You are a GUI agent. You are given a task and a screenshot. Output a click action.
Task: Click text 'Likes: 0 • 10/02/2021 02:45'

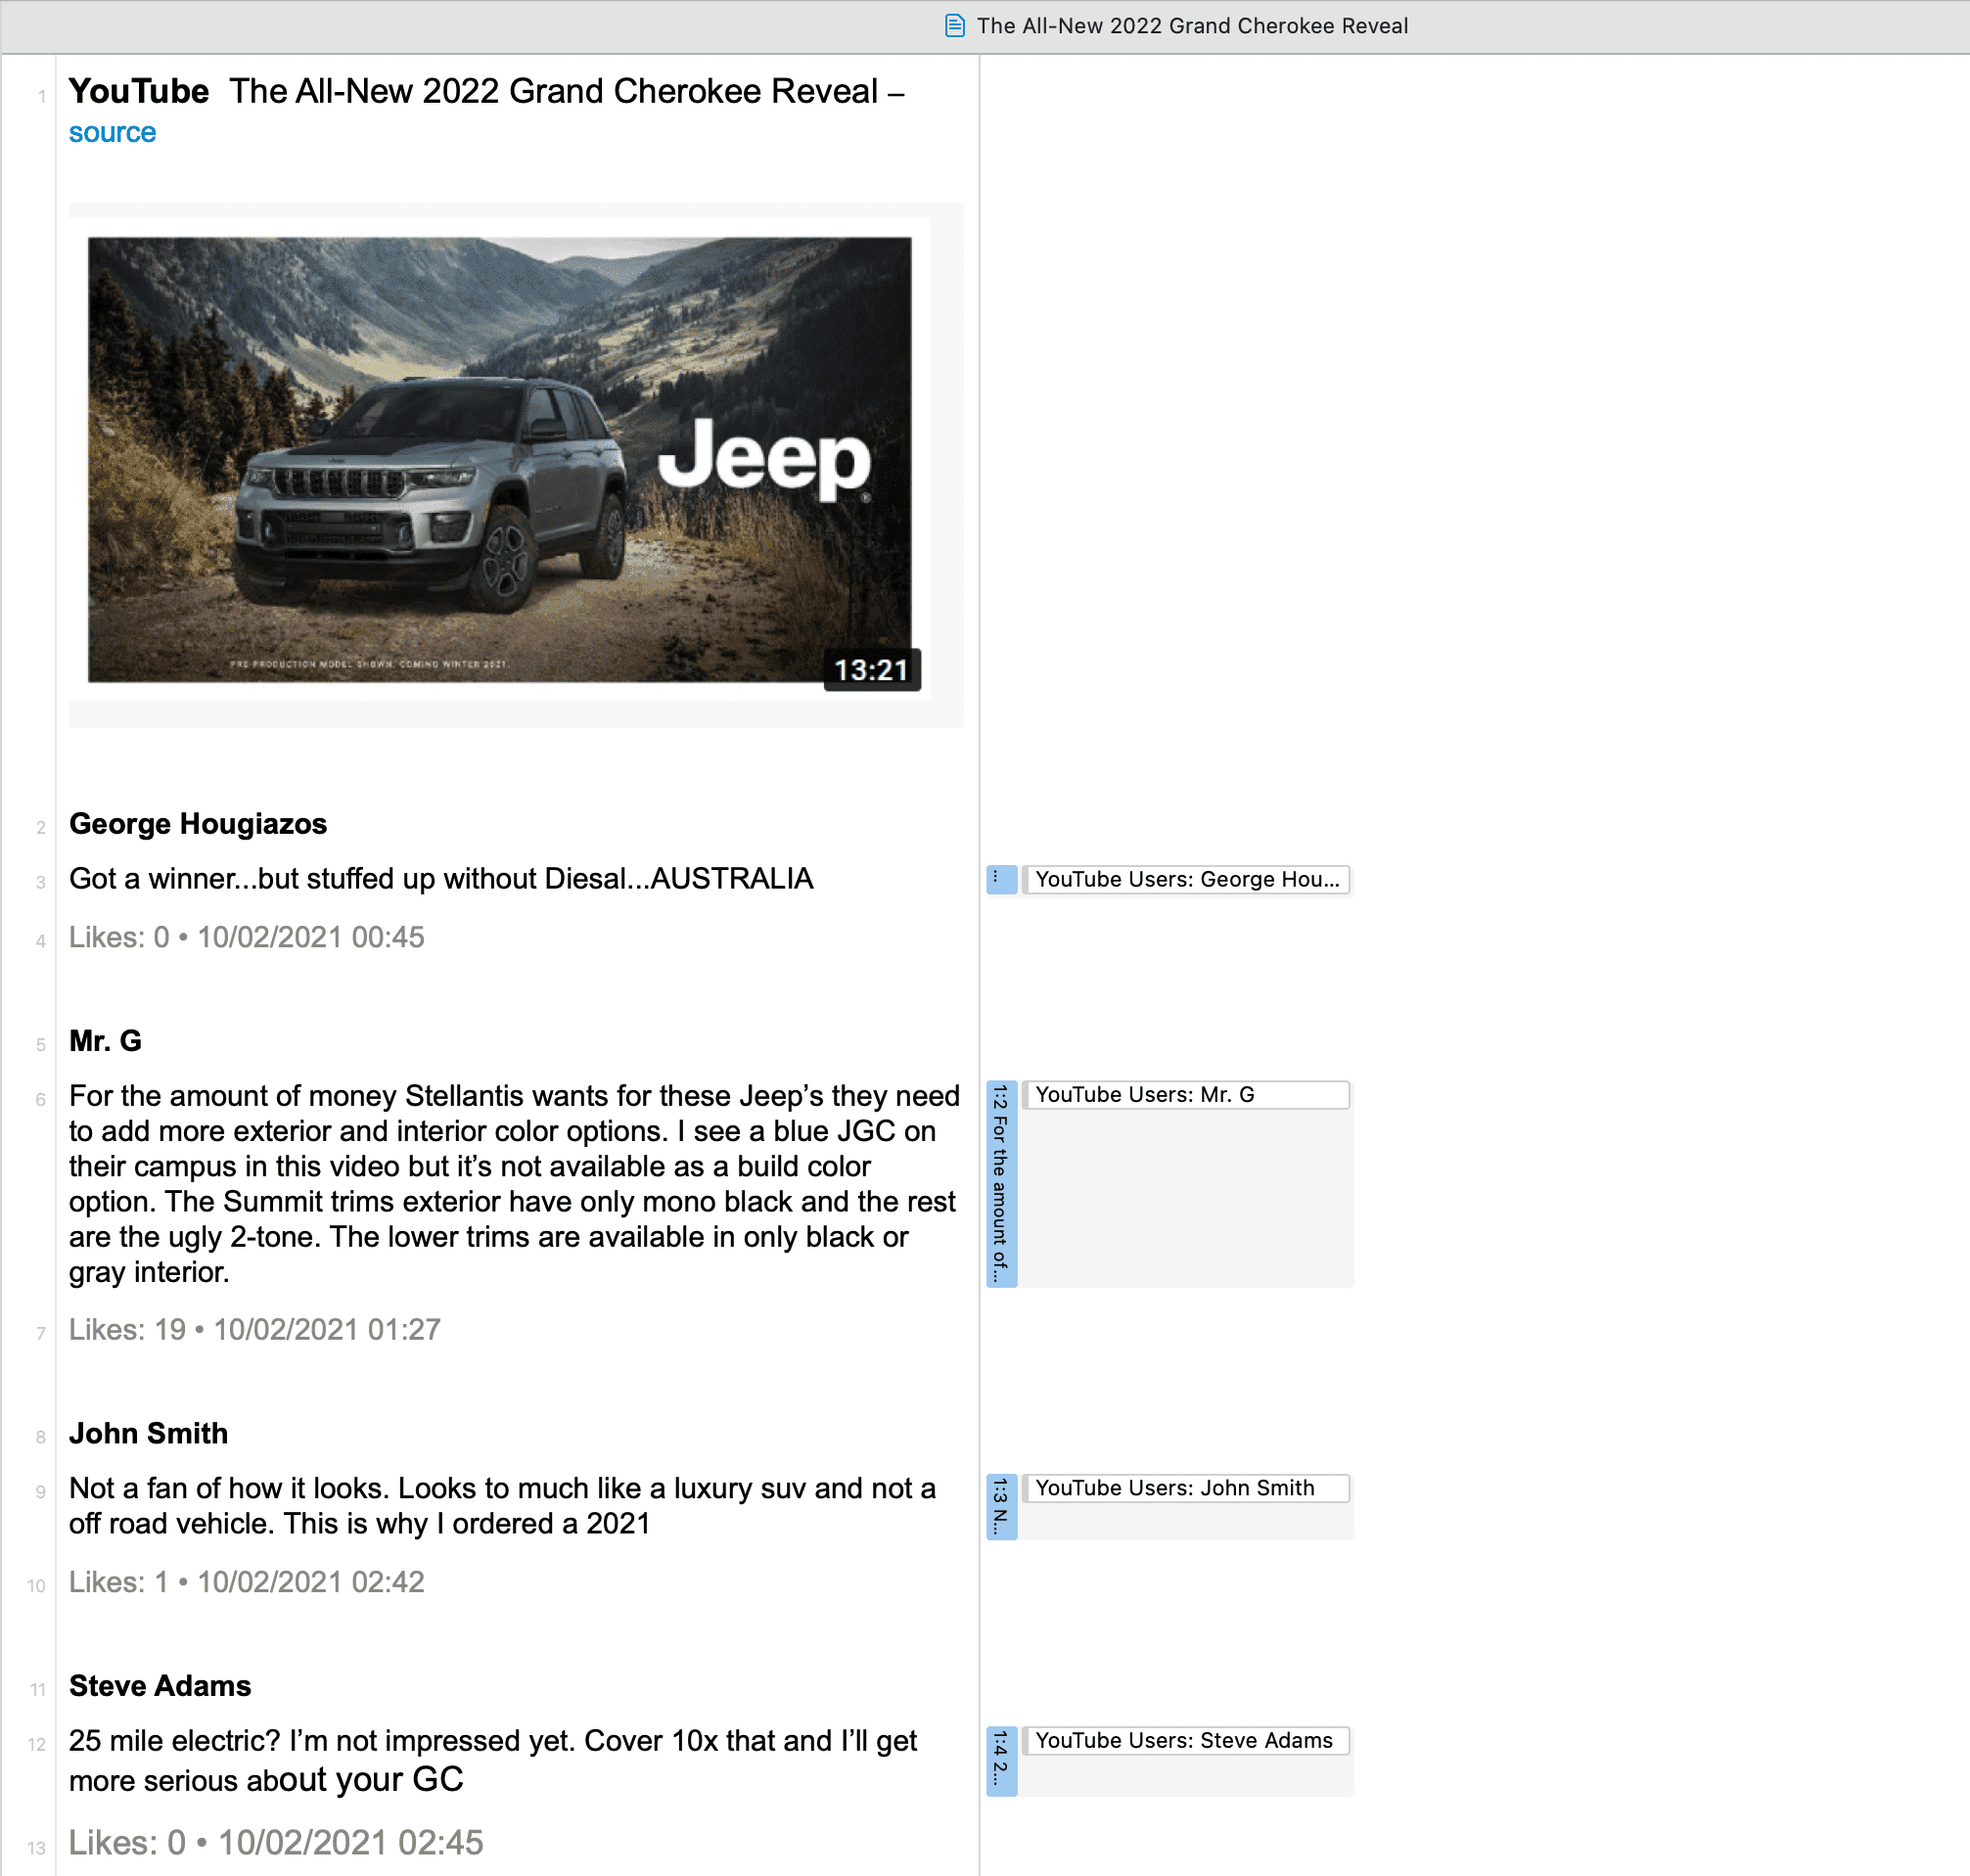(276, 1842)
